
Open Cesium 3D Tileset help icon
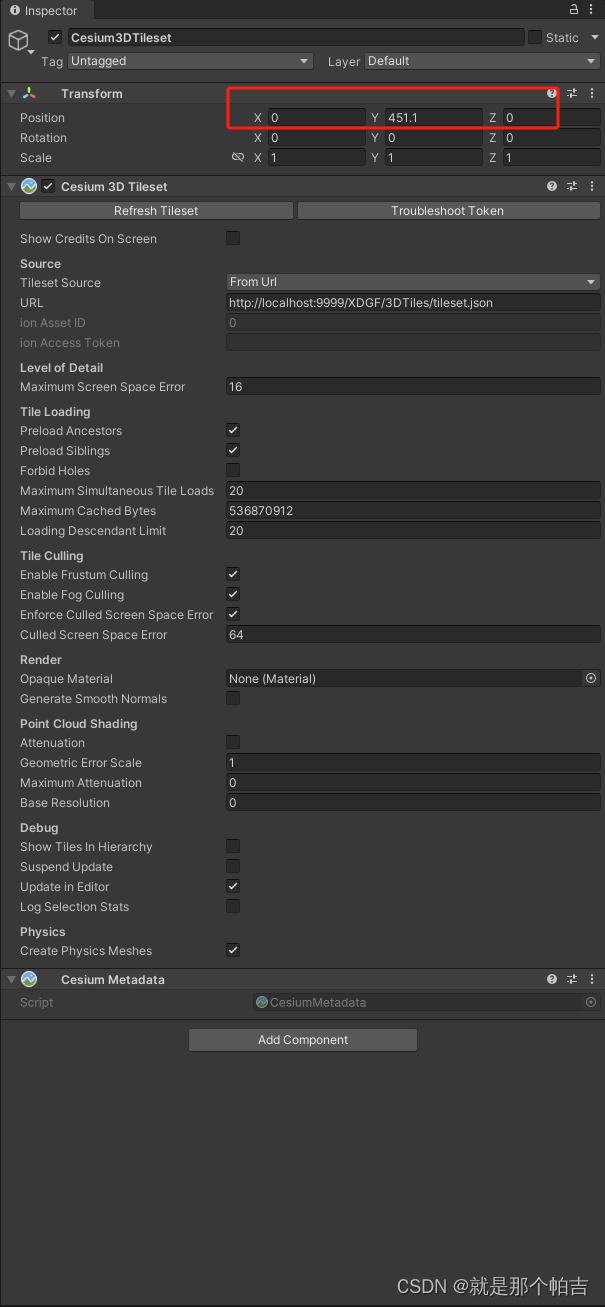tap(552, 186)
